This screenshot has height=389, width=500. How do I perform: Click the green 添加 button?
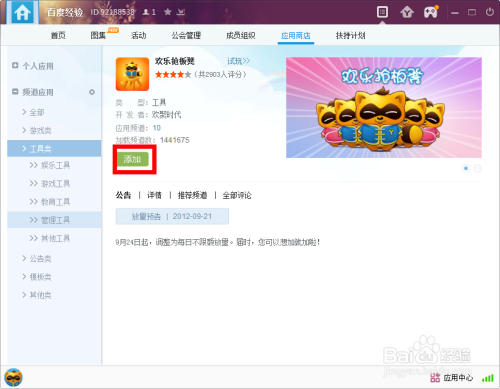click(132, 159)
